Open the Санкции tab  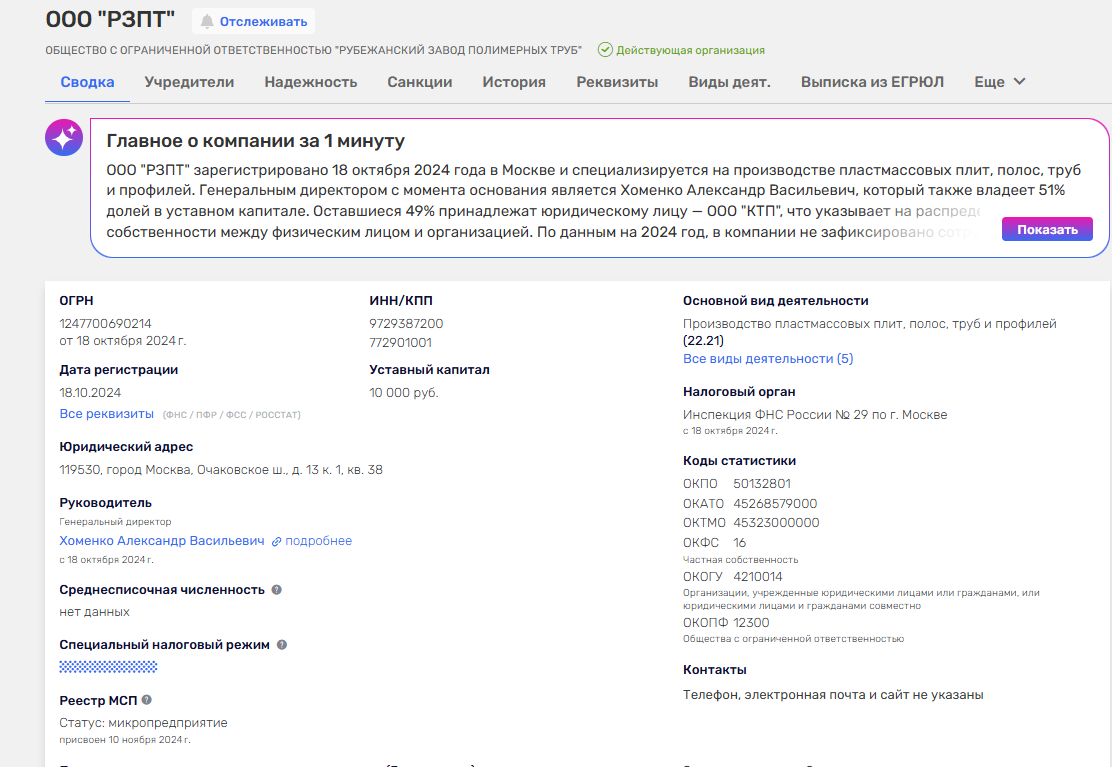click(420, 82)
